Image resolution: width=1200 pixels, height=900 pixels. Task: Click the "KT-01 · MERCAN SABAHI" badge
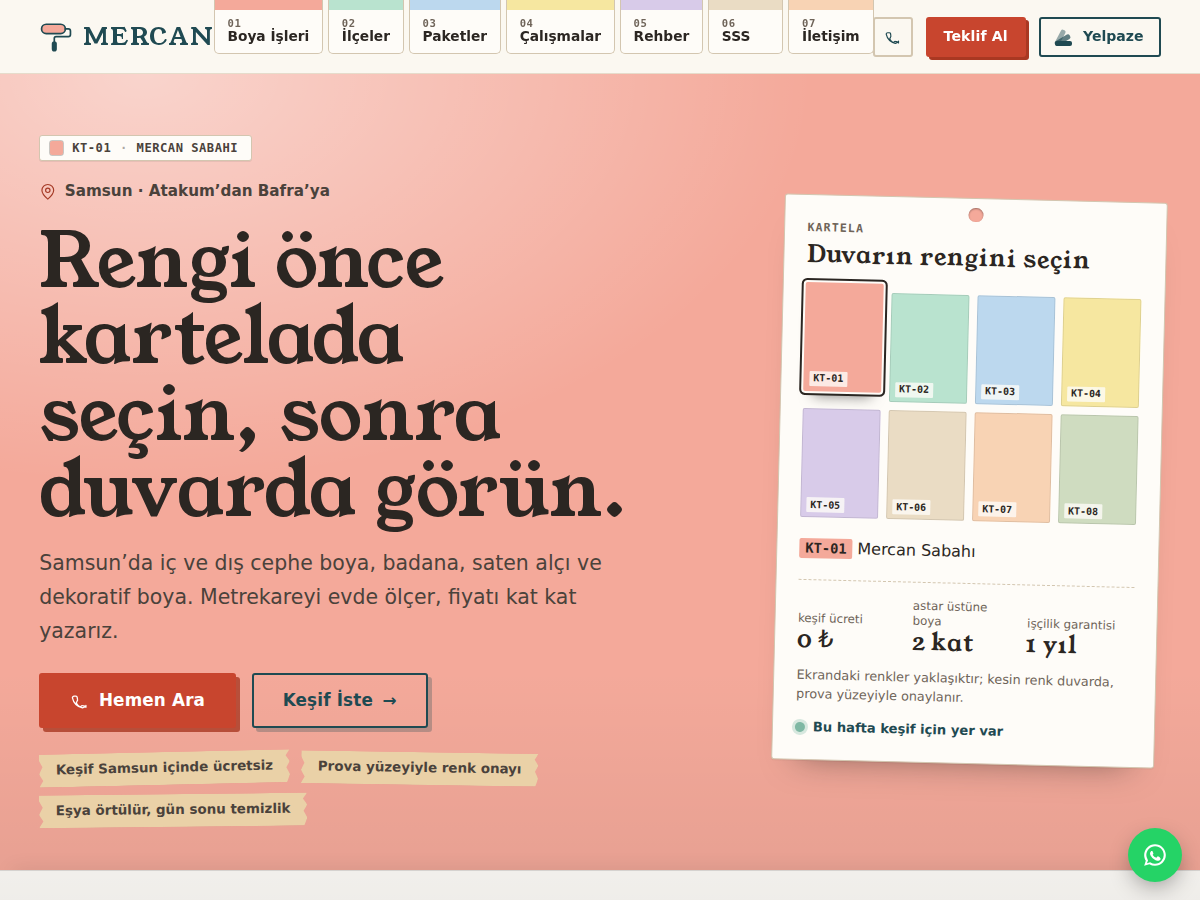tap(145, 148)
